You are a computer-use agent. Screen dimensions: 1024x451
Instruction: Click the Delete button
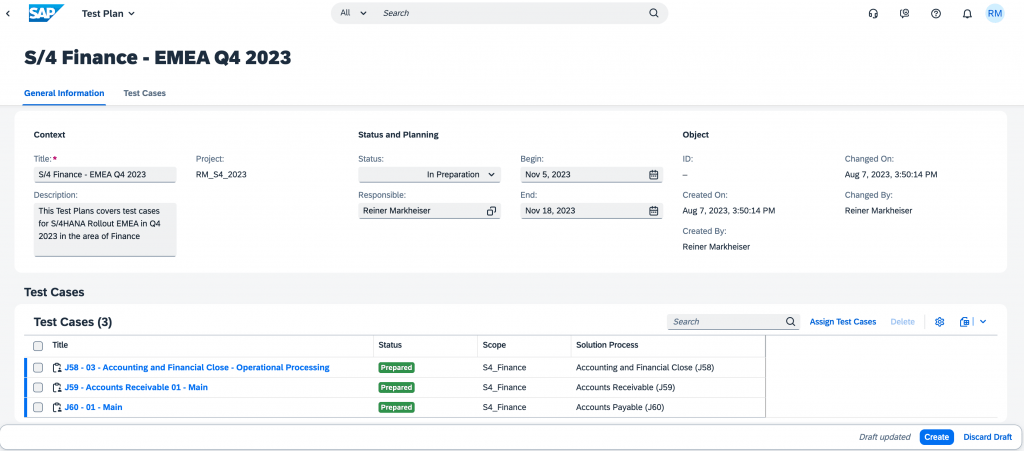(903, 322)
